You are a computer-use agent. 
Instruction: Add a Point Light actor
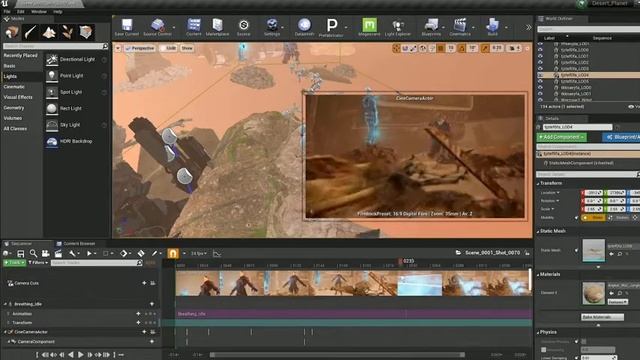tap(76, 76)
